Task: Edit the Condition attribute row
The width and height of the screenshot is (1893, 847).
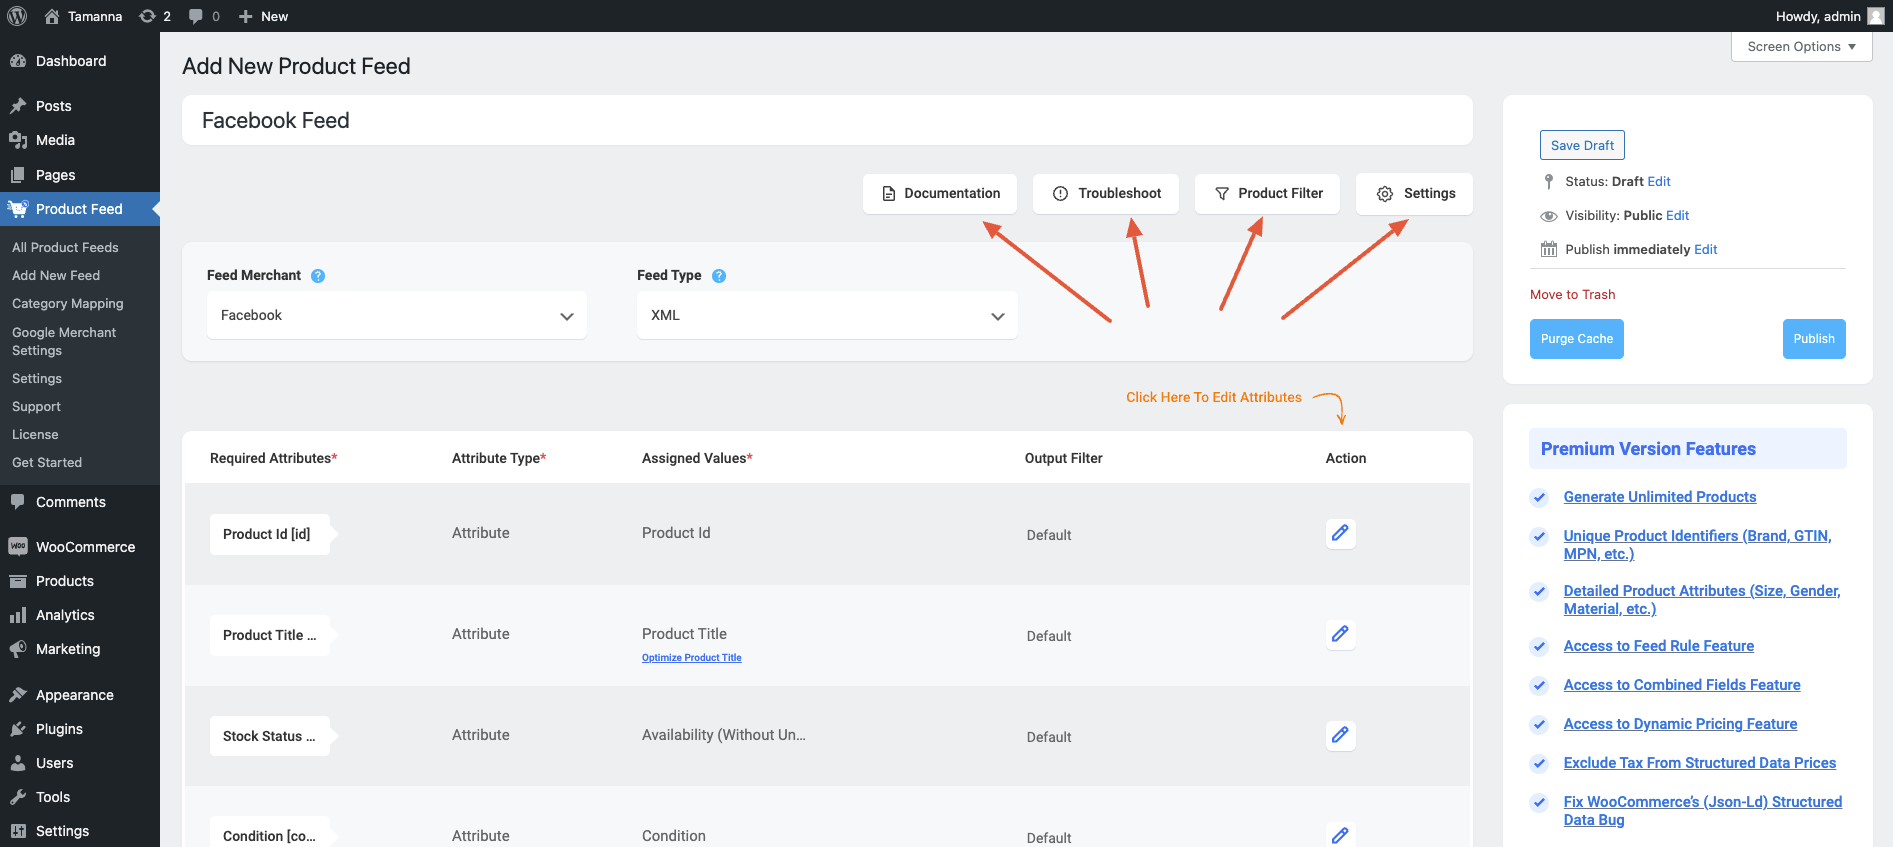Action: click(x=1340, y=835)
